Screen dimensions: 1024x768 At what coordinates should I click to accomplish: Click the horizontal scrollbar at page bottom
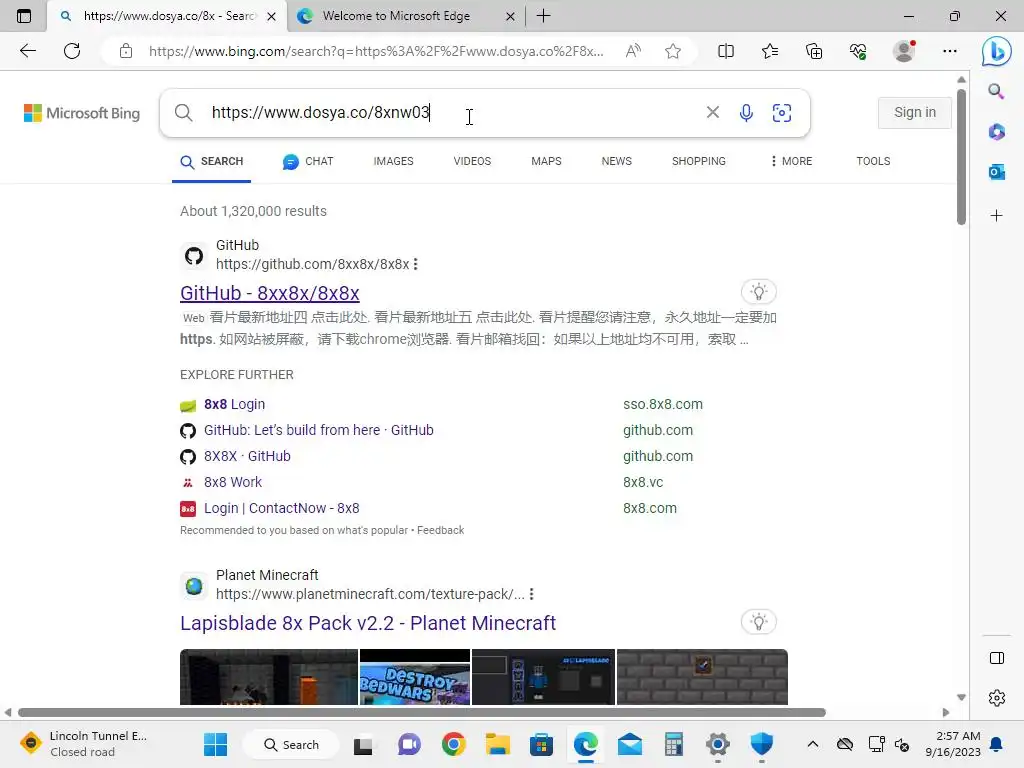(x=422, y=712)
